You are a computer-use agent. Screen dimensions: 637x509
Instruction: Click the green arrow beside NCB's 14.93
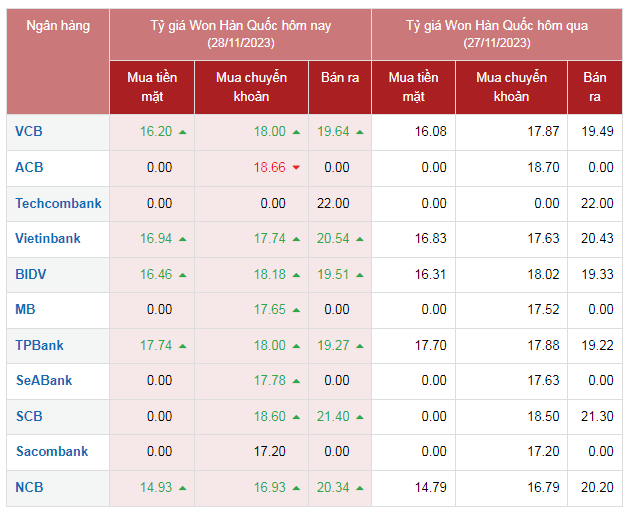(183, 488)
